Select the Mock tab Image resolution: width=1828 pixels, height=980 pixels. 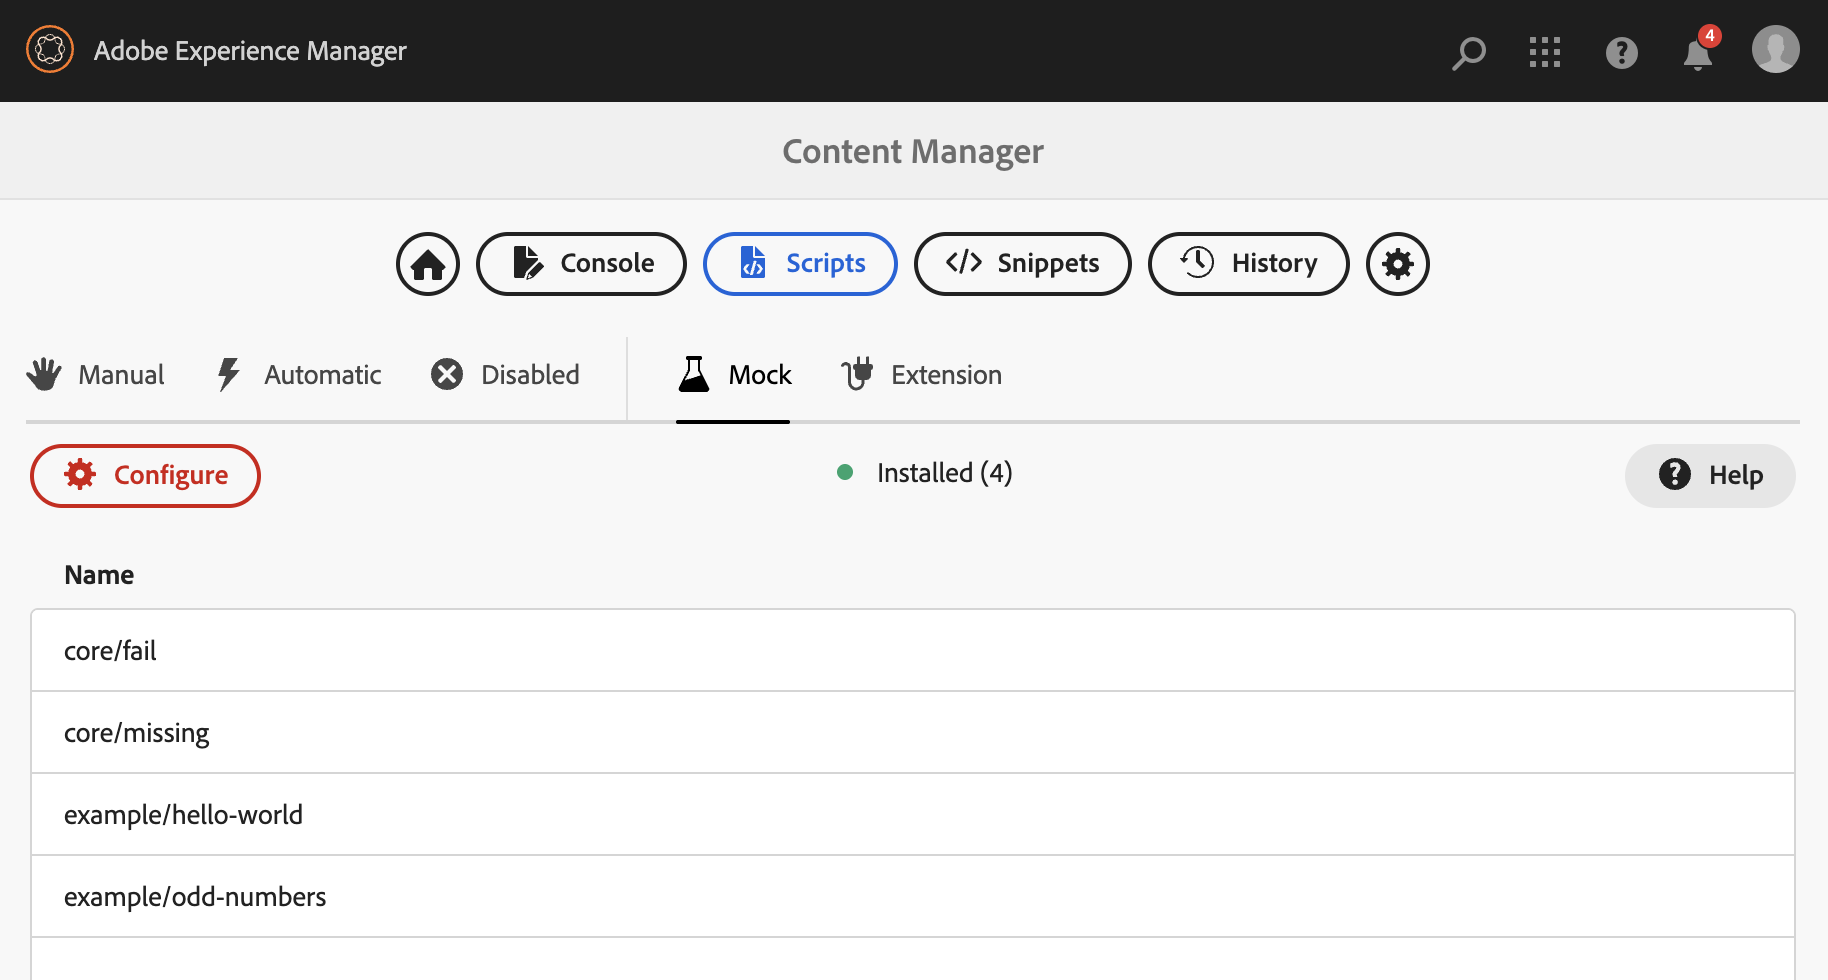734,375
